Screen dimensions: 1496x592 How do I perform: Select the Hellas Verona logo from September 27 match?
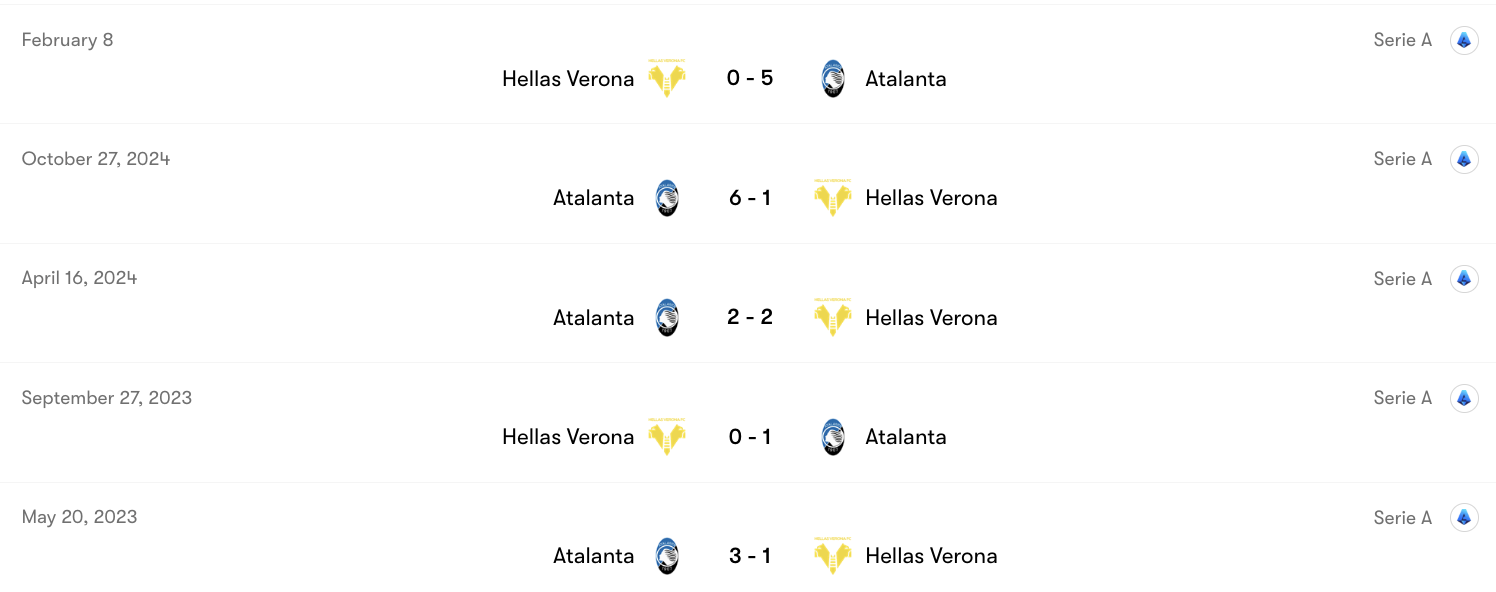(667, 436)
